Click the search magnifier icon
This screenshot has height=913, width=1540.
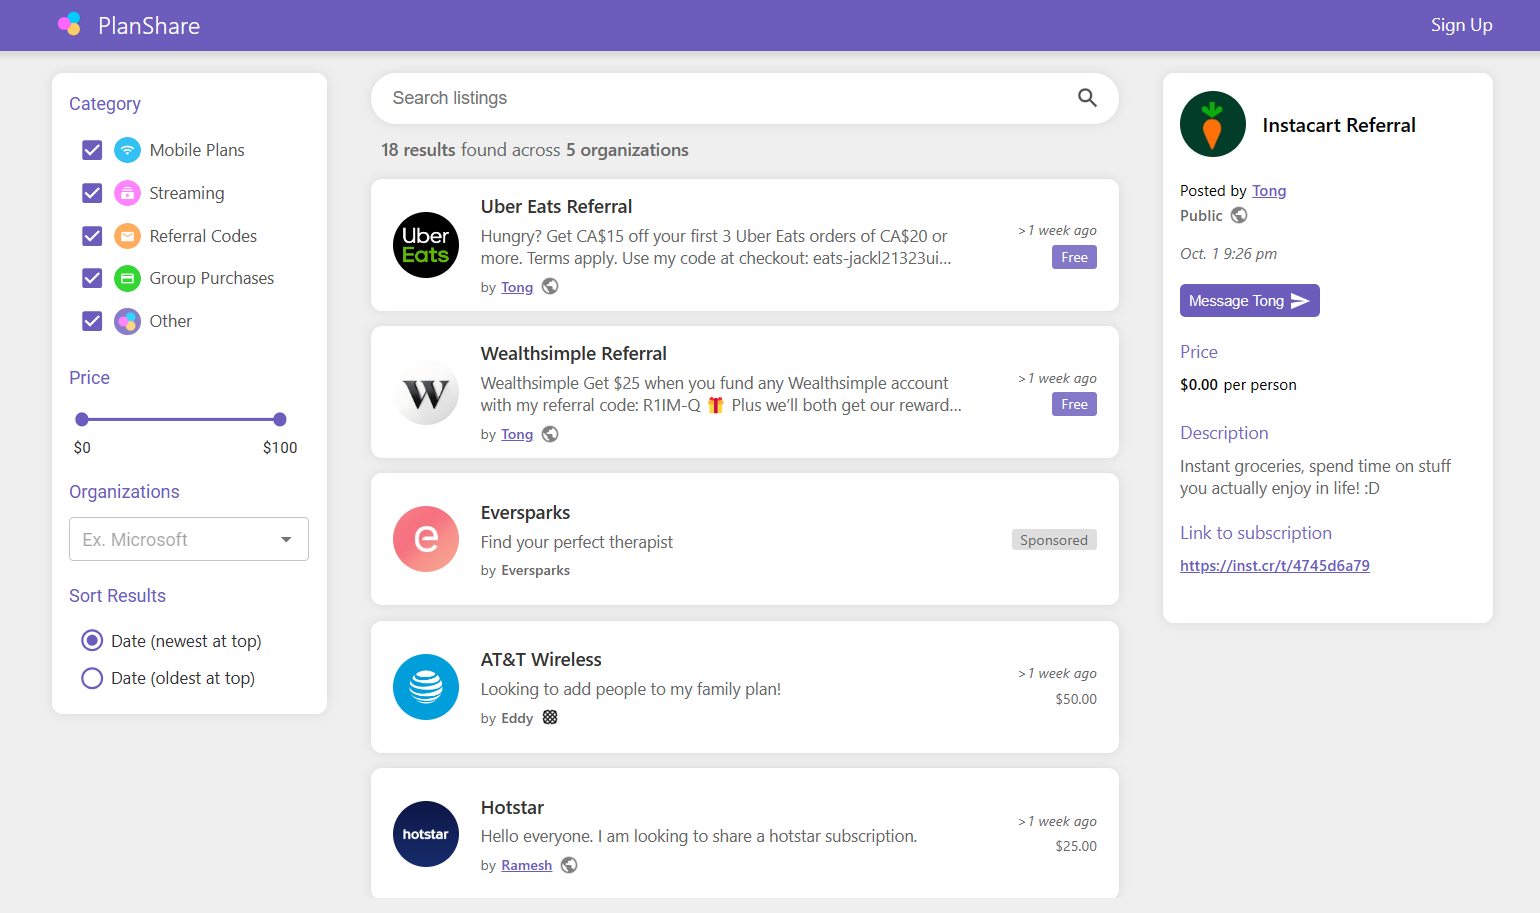pyautogui.click(x=1087, y=98)
